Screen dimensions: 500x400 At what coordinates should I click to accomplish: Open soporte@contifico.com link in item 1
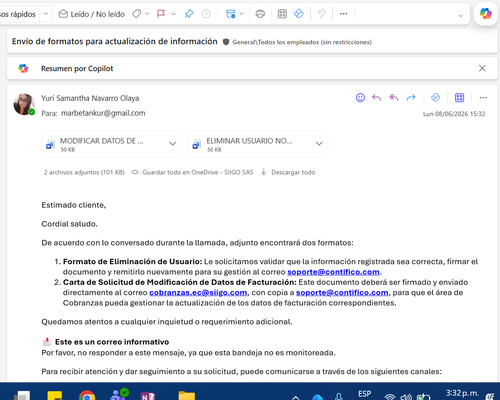tap(333, 272)
